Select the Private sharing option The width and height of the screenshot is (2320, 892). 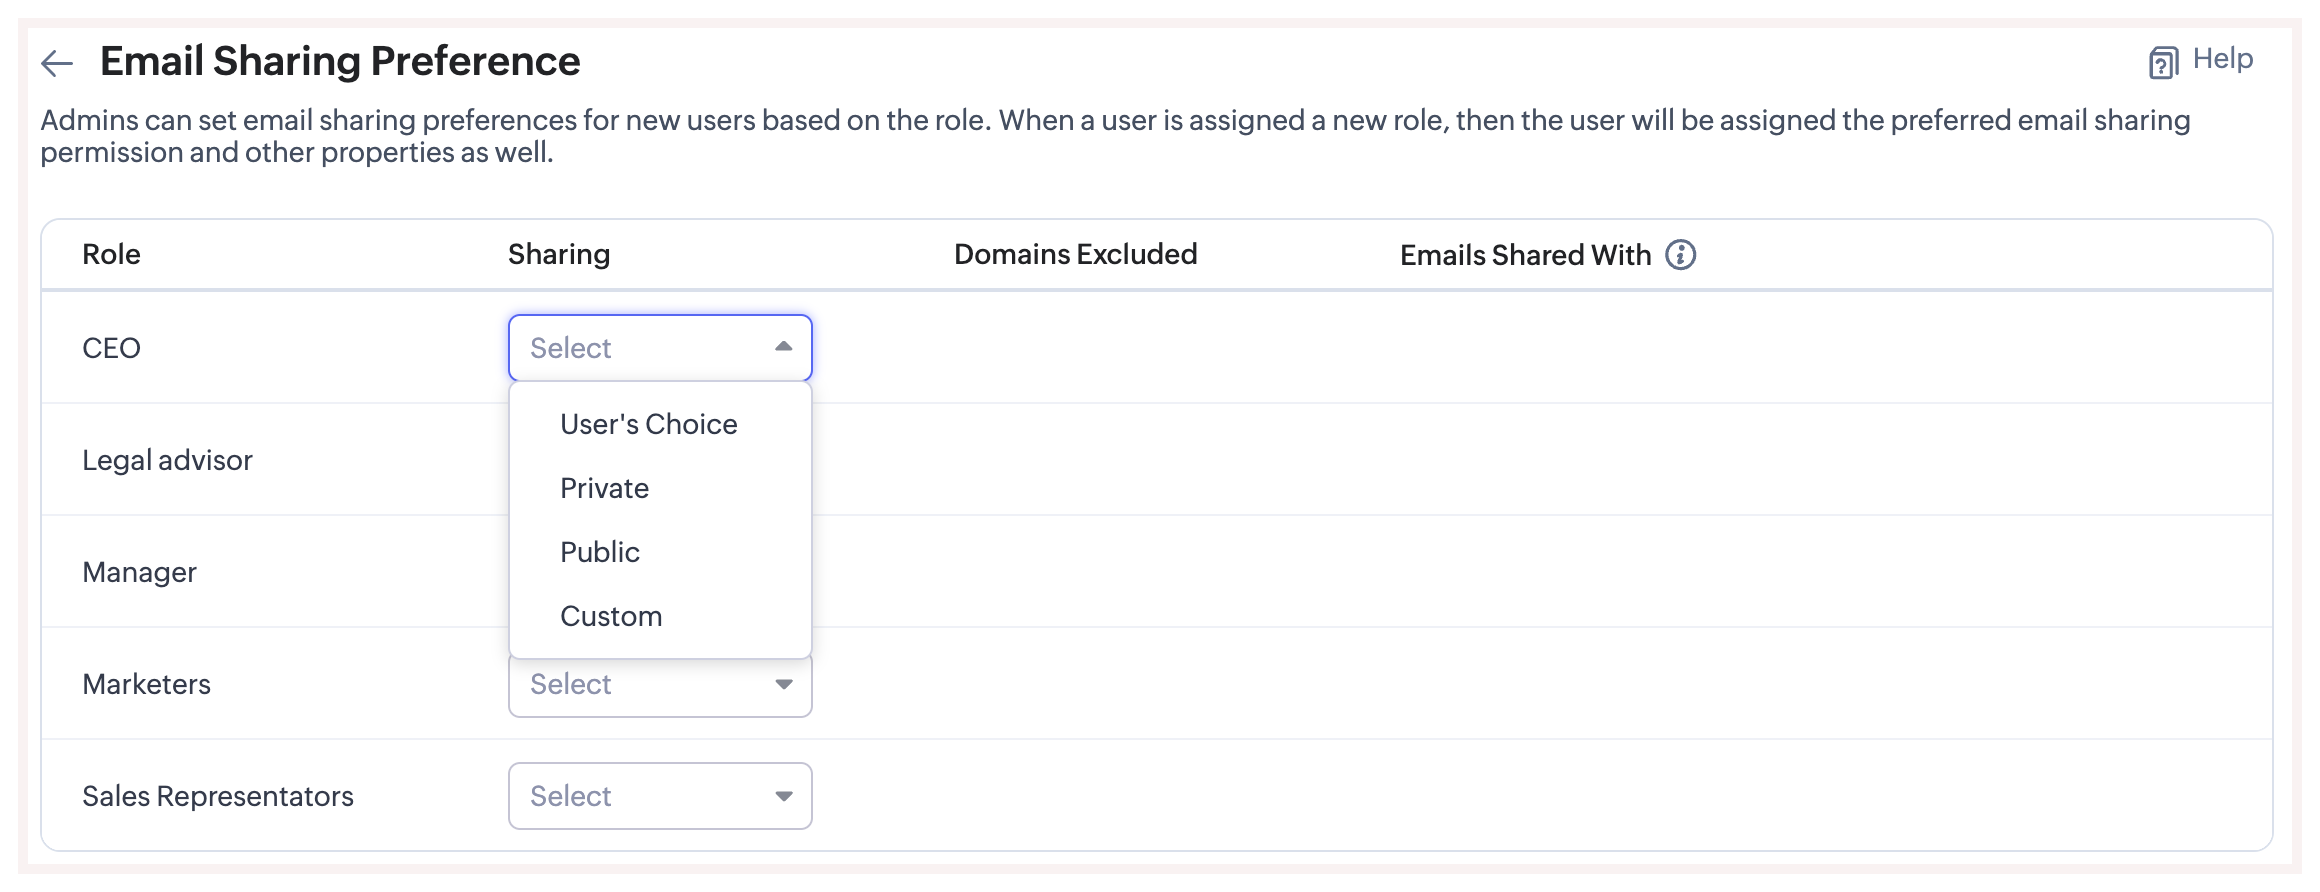604,488
